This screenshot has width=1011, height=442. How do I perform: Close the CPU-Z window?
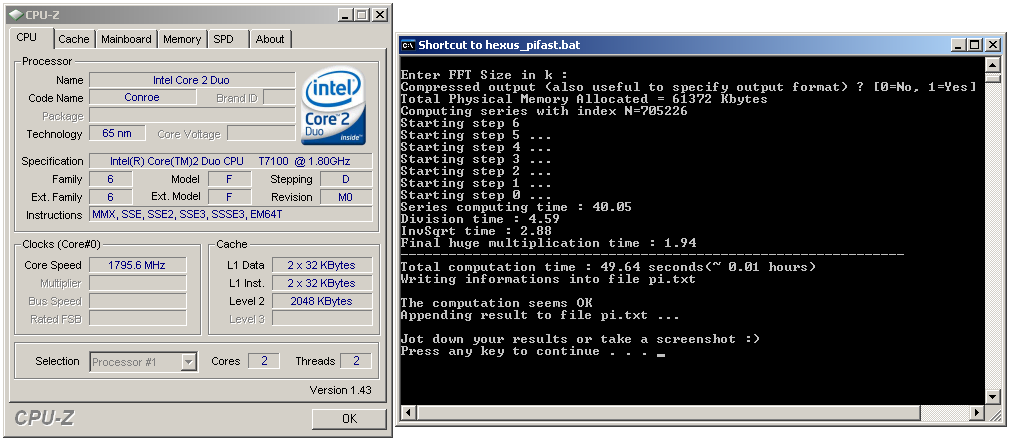click(380, 14)
